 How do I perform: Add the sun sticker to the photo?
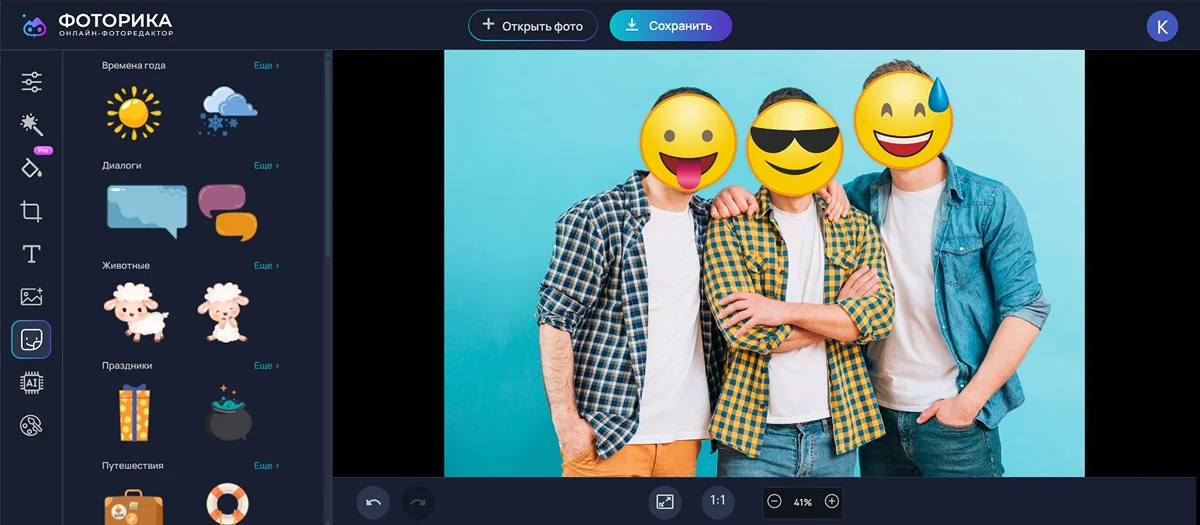[x=134, y=111]
